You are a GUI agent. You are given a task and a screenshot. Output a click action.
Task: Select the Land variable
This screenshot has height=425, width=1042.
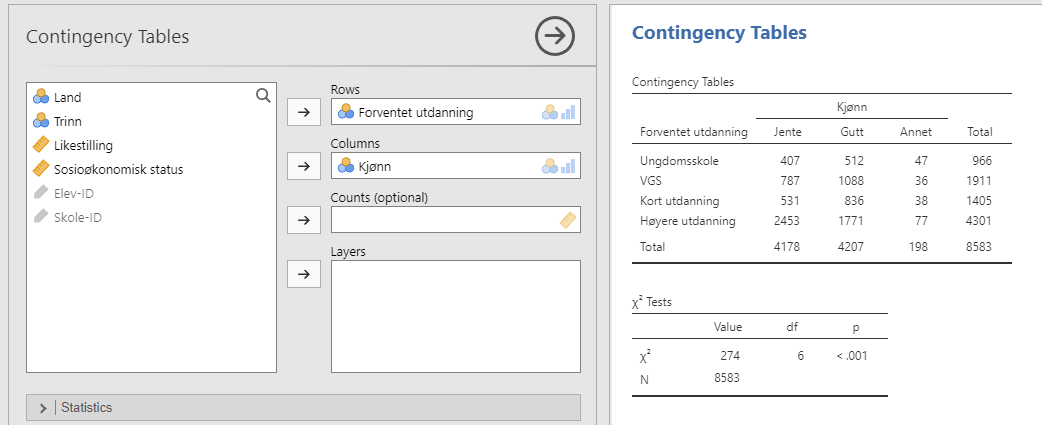pos(67,98)
